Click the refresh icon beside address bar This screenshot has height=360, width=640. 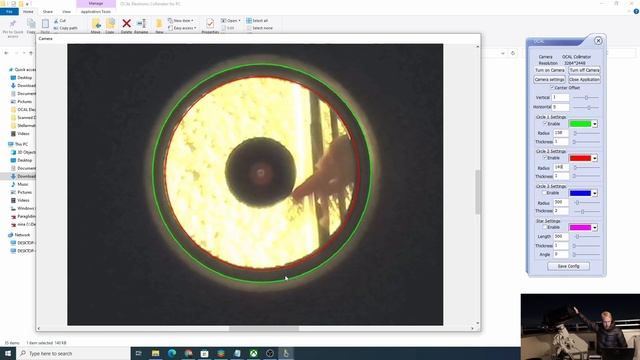513,53
